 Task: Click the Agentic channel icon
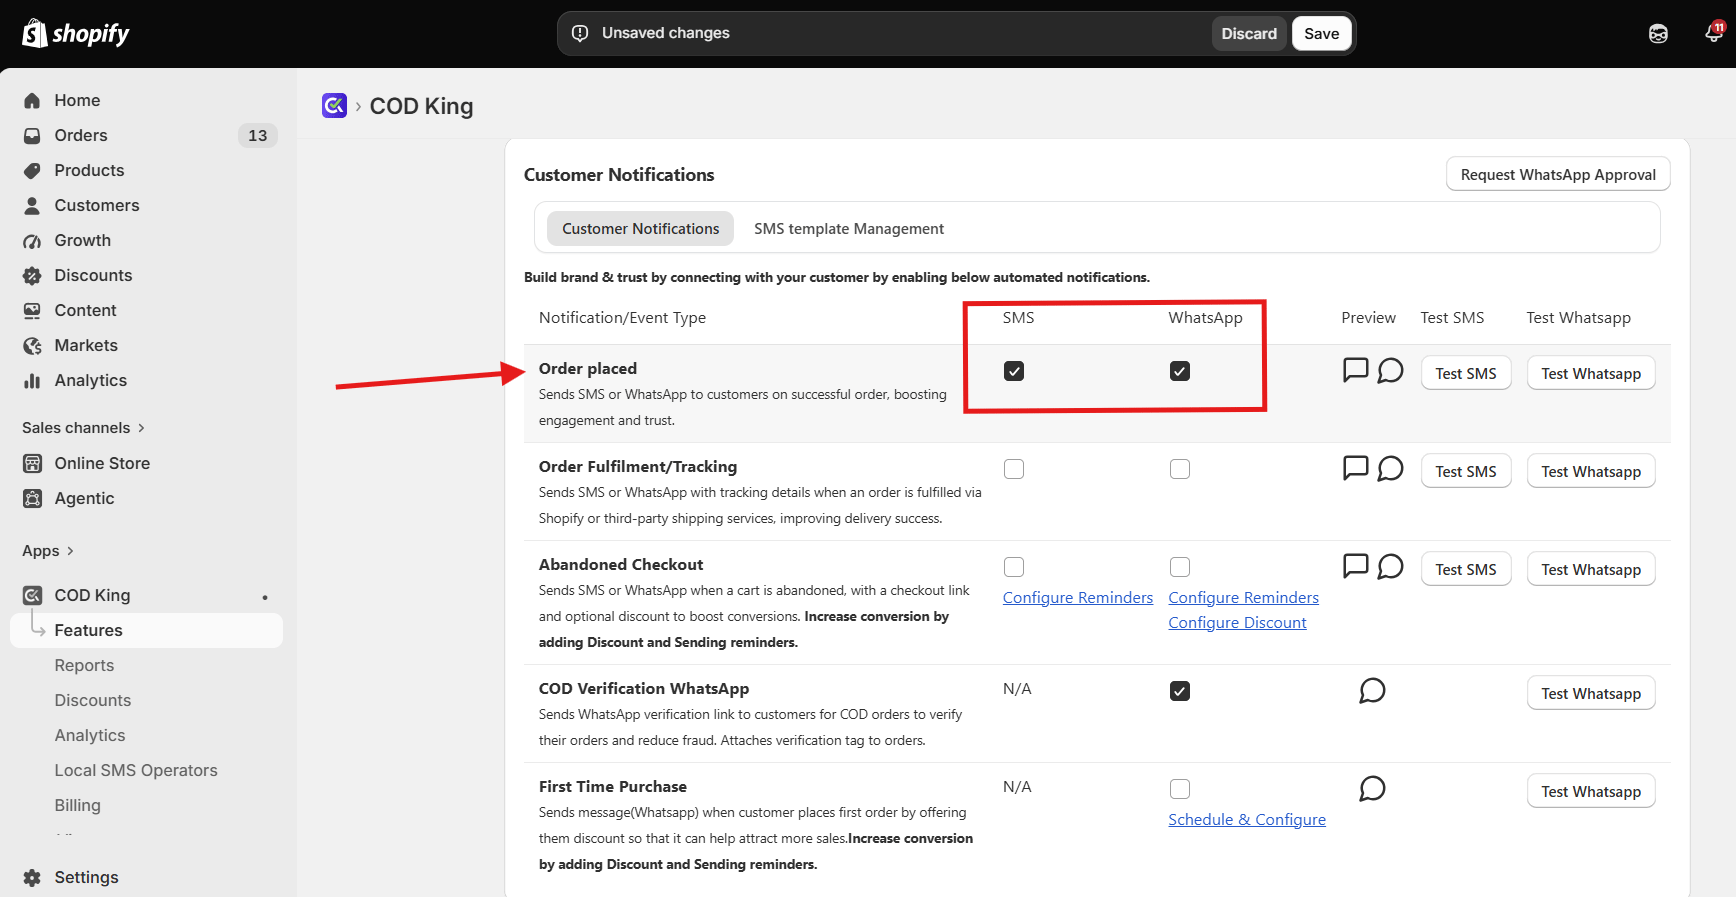[x=32, y=498]
